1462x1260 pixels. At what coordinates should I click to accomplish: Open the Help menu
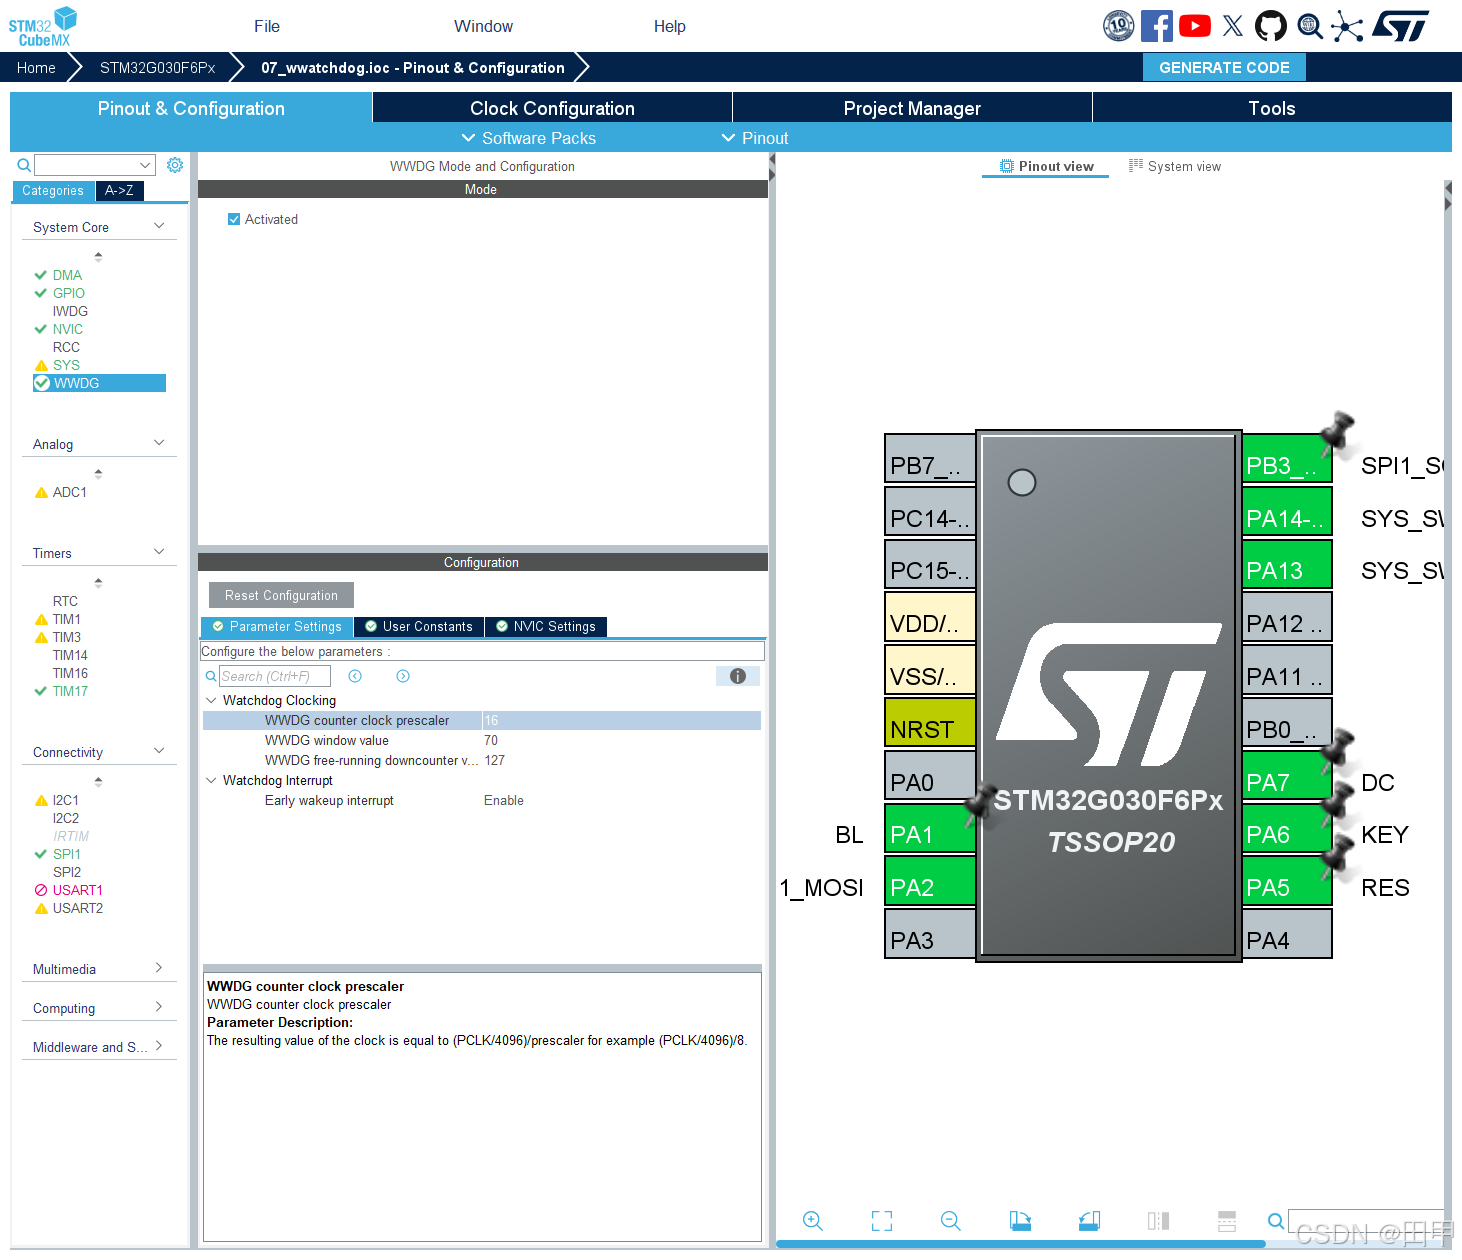(670, 26)
